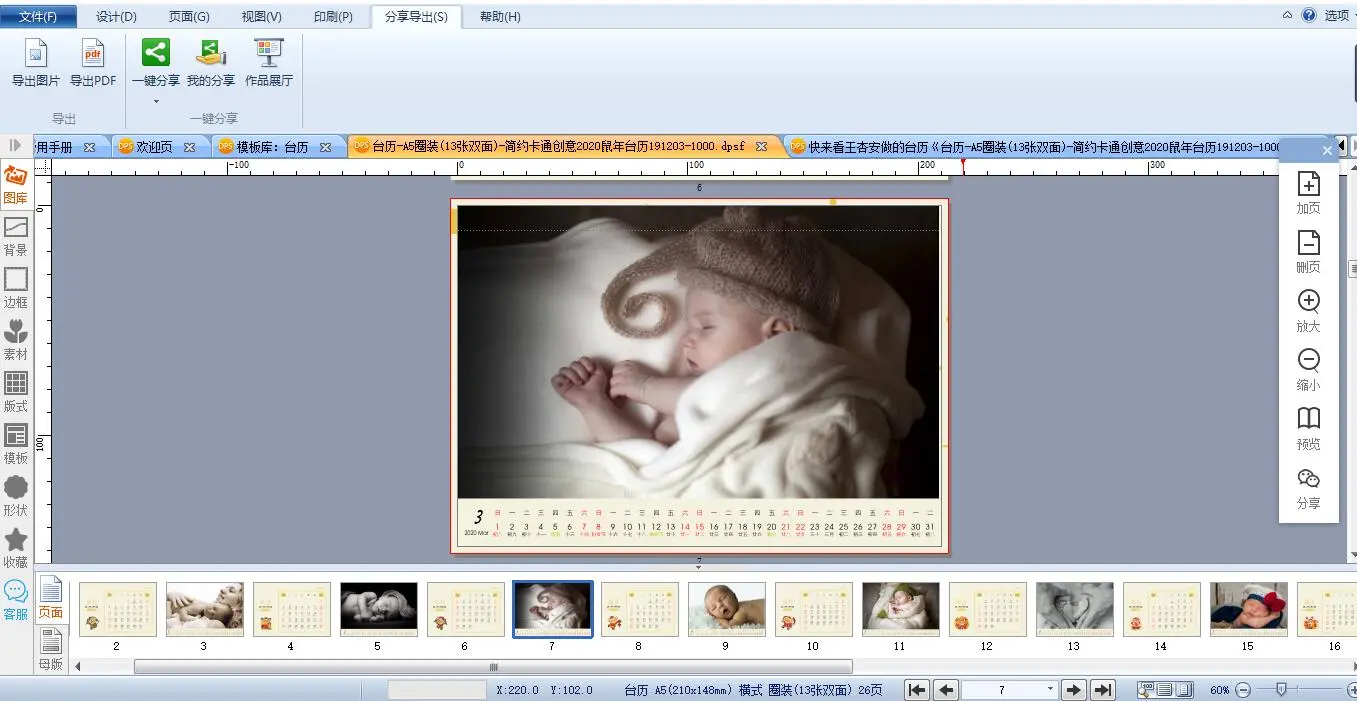1357x701 pixels.
Task: Open the 素材 materials panel in sidebar
Action: (x=16, y=339)
